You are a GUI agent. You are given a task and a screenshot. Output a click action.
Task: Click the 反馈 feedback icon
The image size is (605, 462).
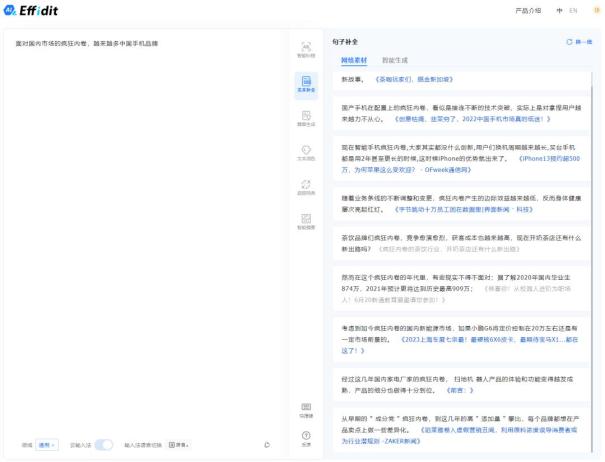pos(305,439)
